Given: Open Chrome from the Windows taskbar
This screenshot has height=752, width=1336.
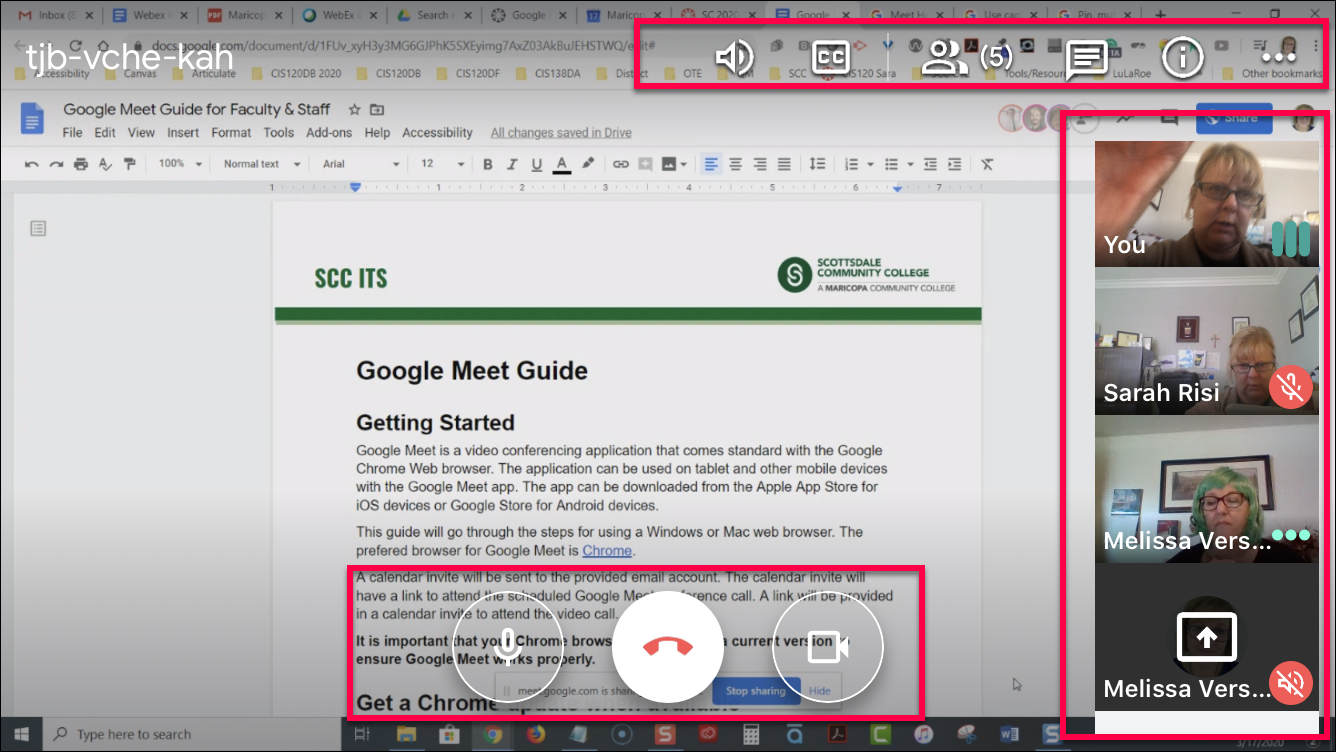Looking at the screenshot, I should [x=492, y=735].
